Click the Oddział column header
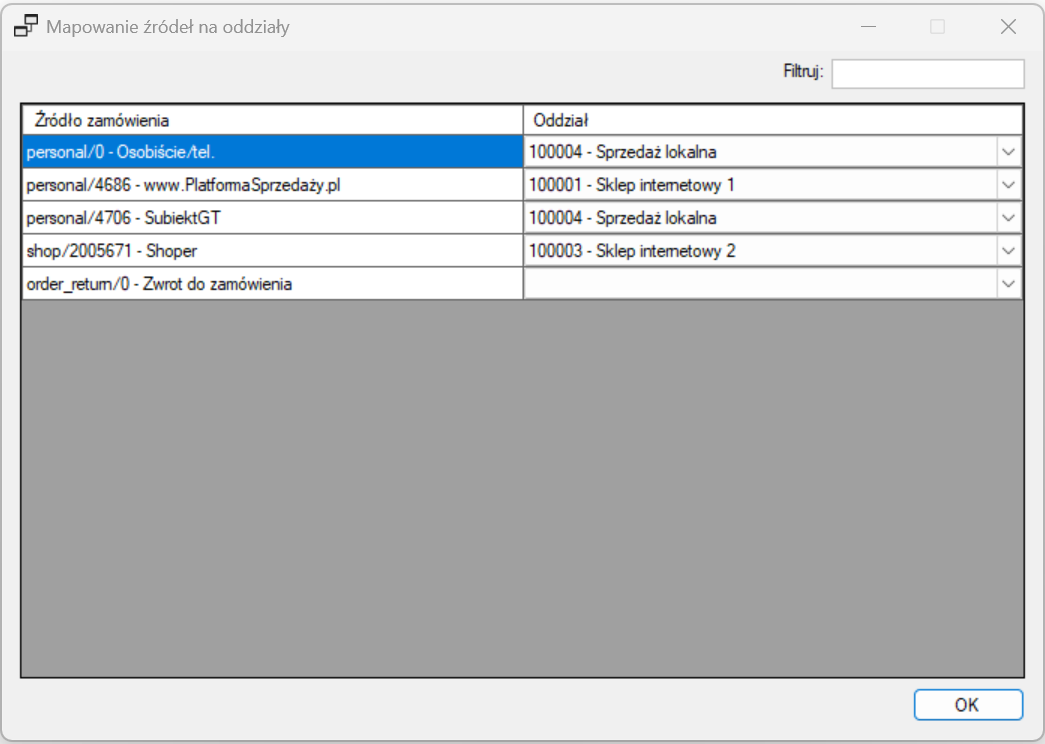This screenshot has width=1045, height=744. pos(772,120)
